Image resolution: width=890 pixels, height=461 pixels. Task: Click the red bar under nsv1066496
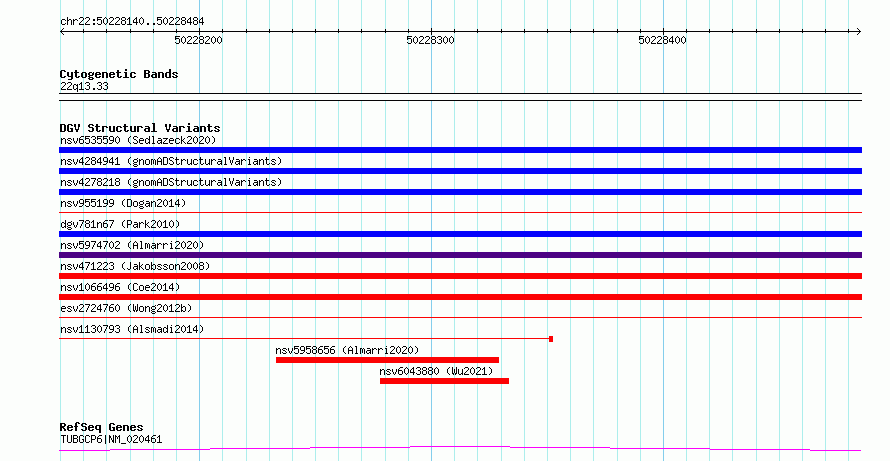tap(460, 297)
